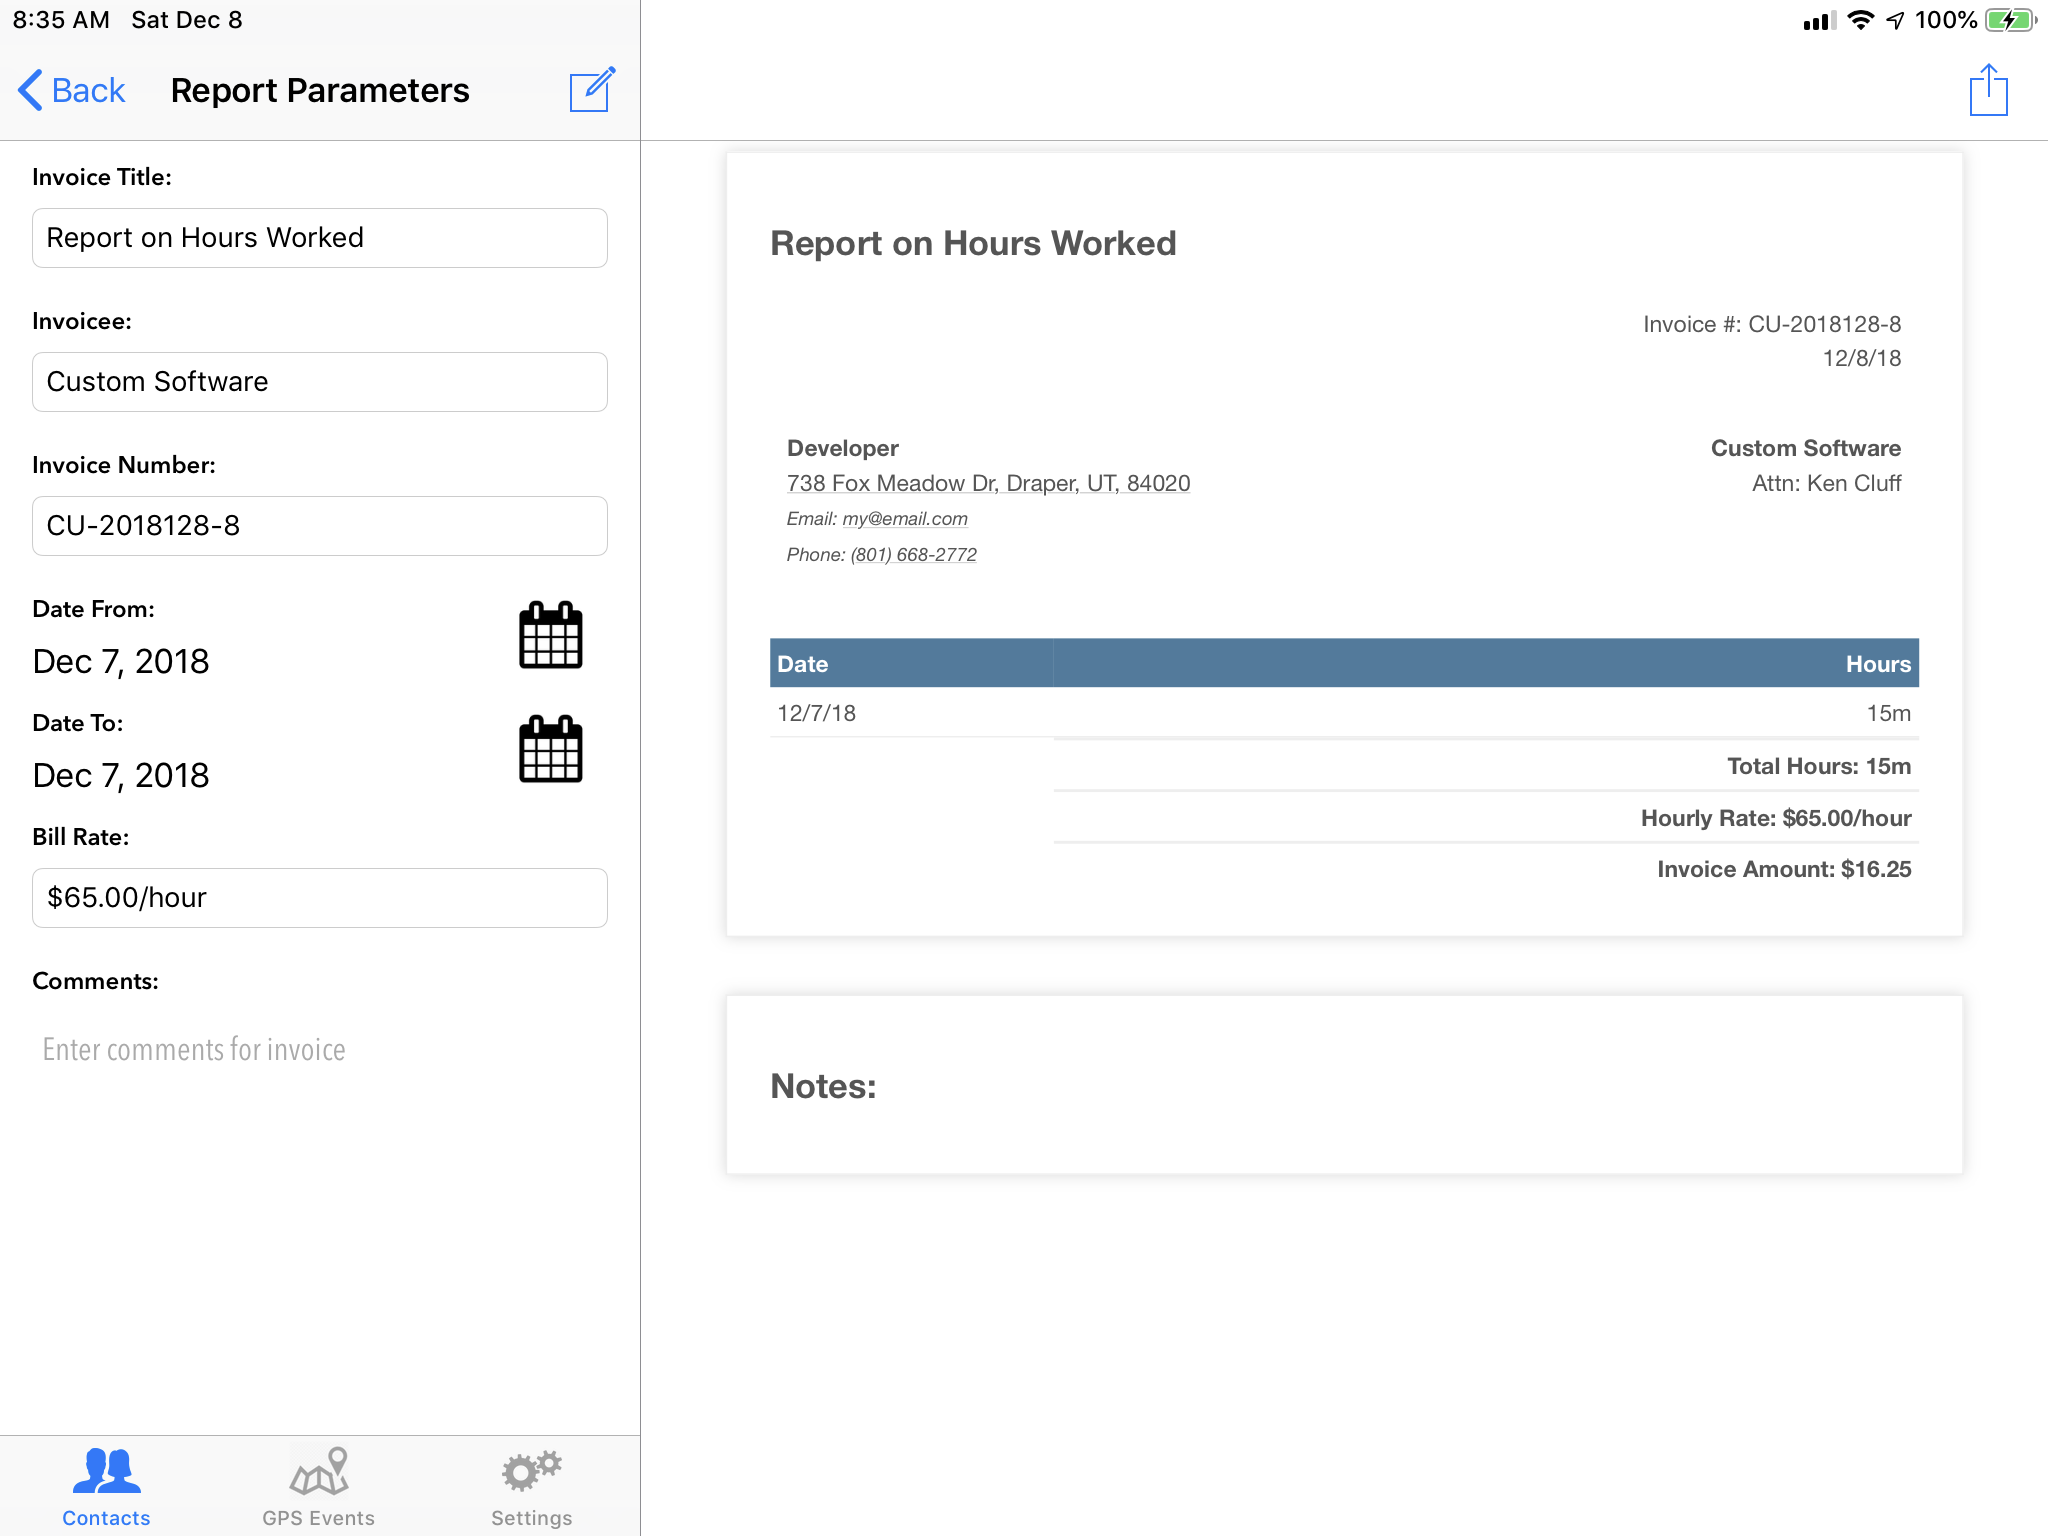2048x1536 pixels.
Task: Switch to GPS Events tab
Action: point(318,1487)
